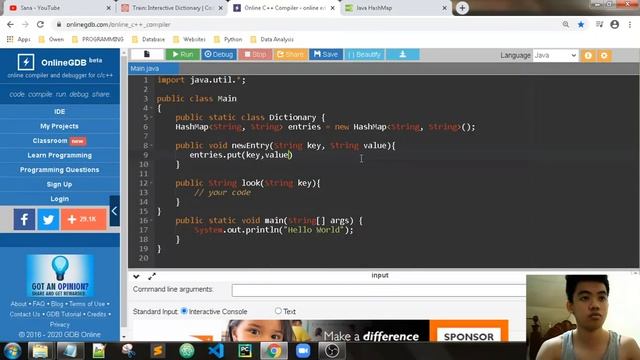
Task: Beautify the source code
Action: click(x=364, y=54)
